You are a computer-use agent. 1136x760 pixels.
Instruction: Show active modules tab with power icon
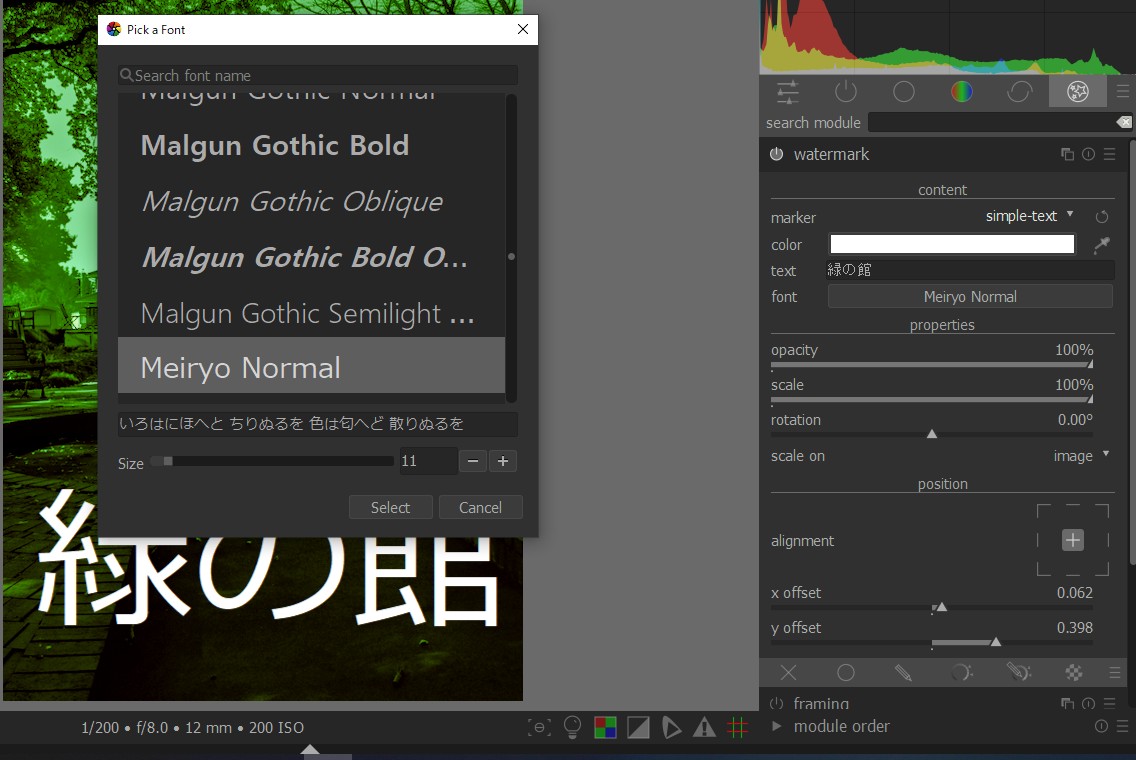pos(845,92)
